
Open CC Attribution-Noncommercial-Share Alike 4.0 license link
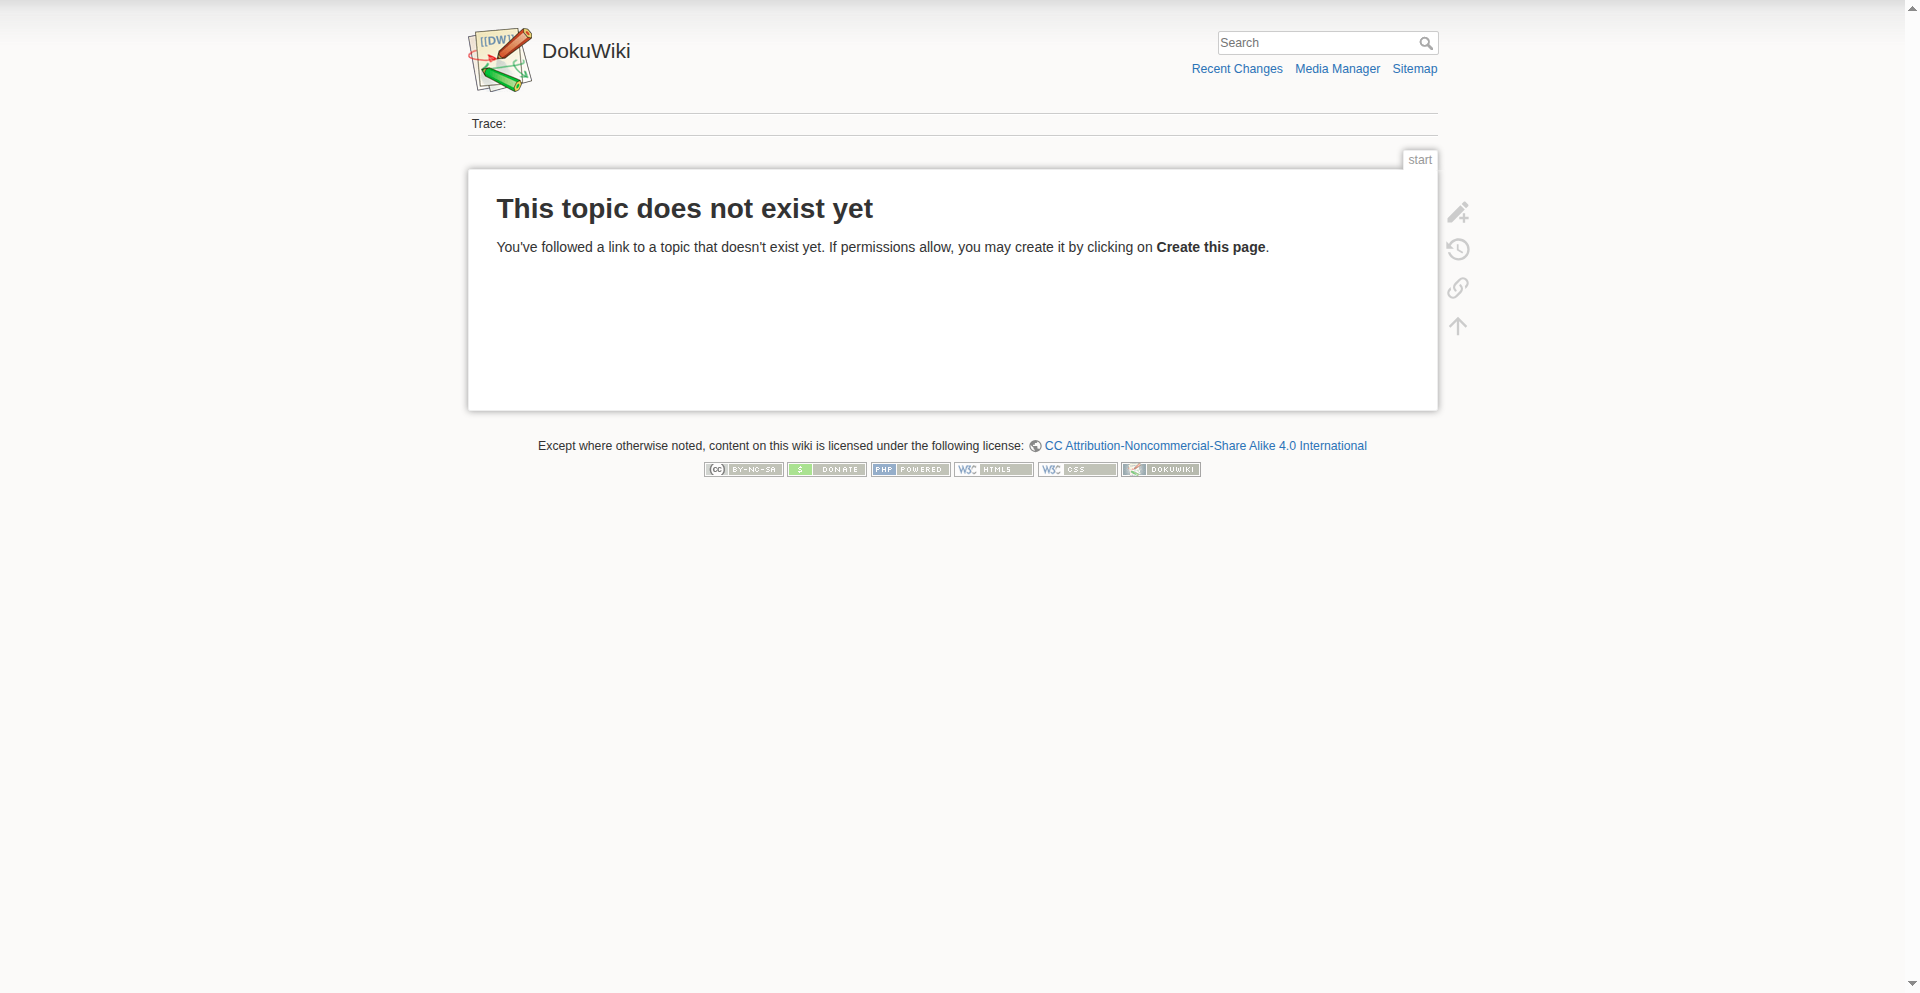pos(1205,446)
